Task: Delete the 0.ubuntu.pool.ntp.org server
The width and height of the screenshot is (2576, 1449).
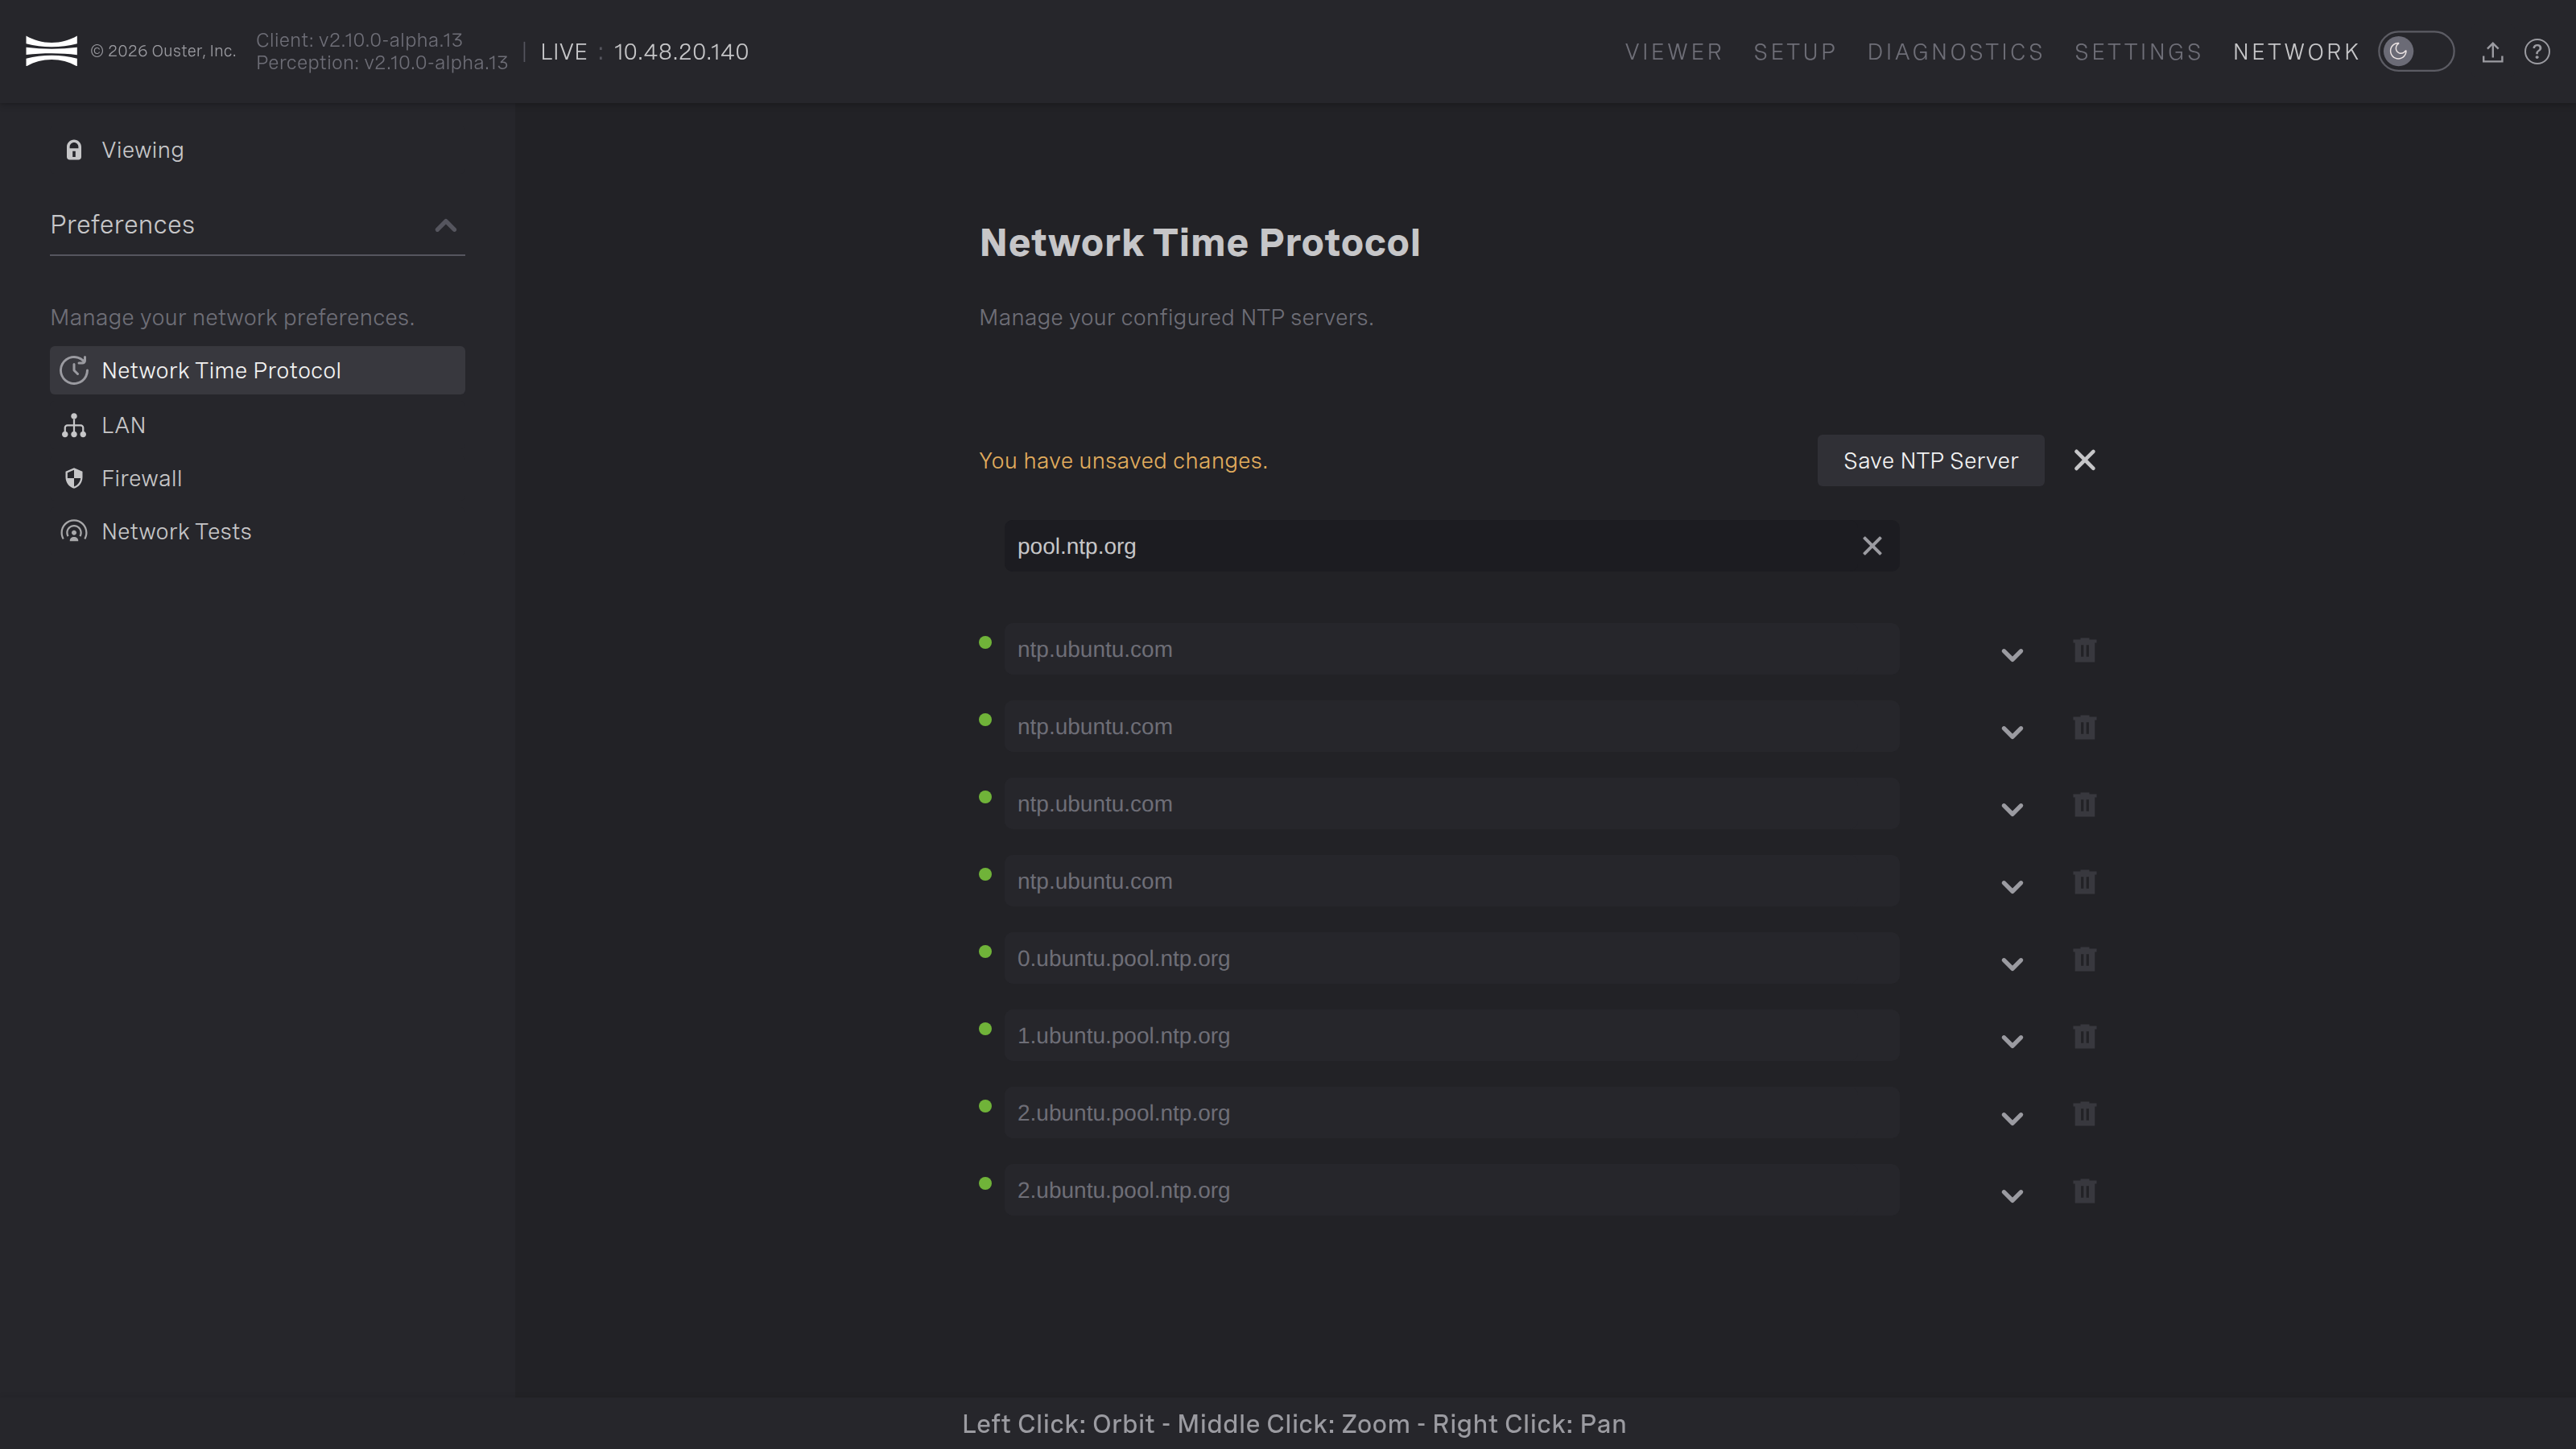Action: point(2084,959)
